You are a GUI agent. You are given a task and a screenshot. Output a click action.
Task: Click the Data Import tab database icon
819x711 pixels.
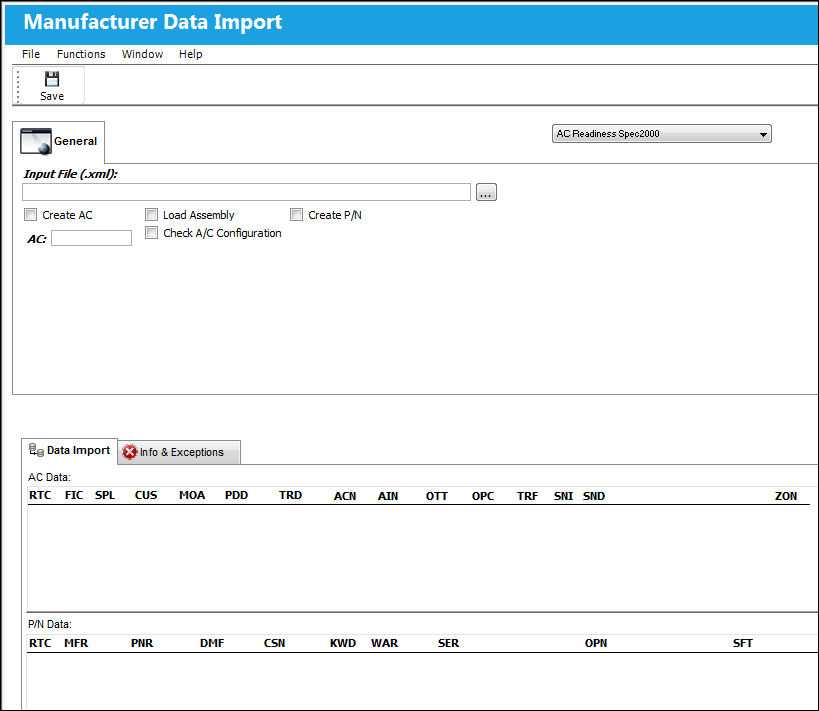[x=36, y=450]
